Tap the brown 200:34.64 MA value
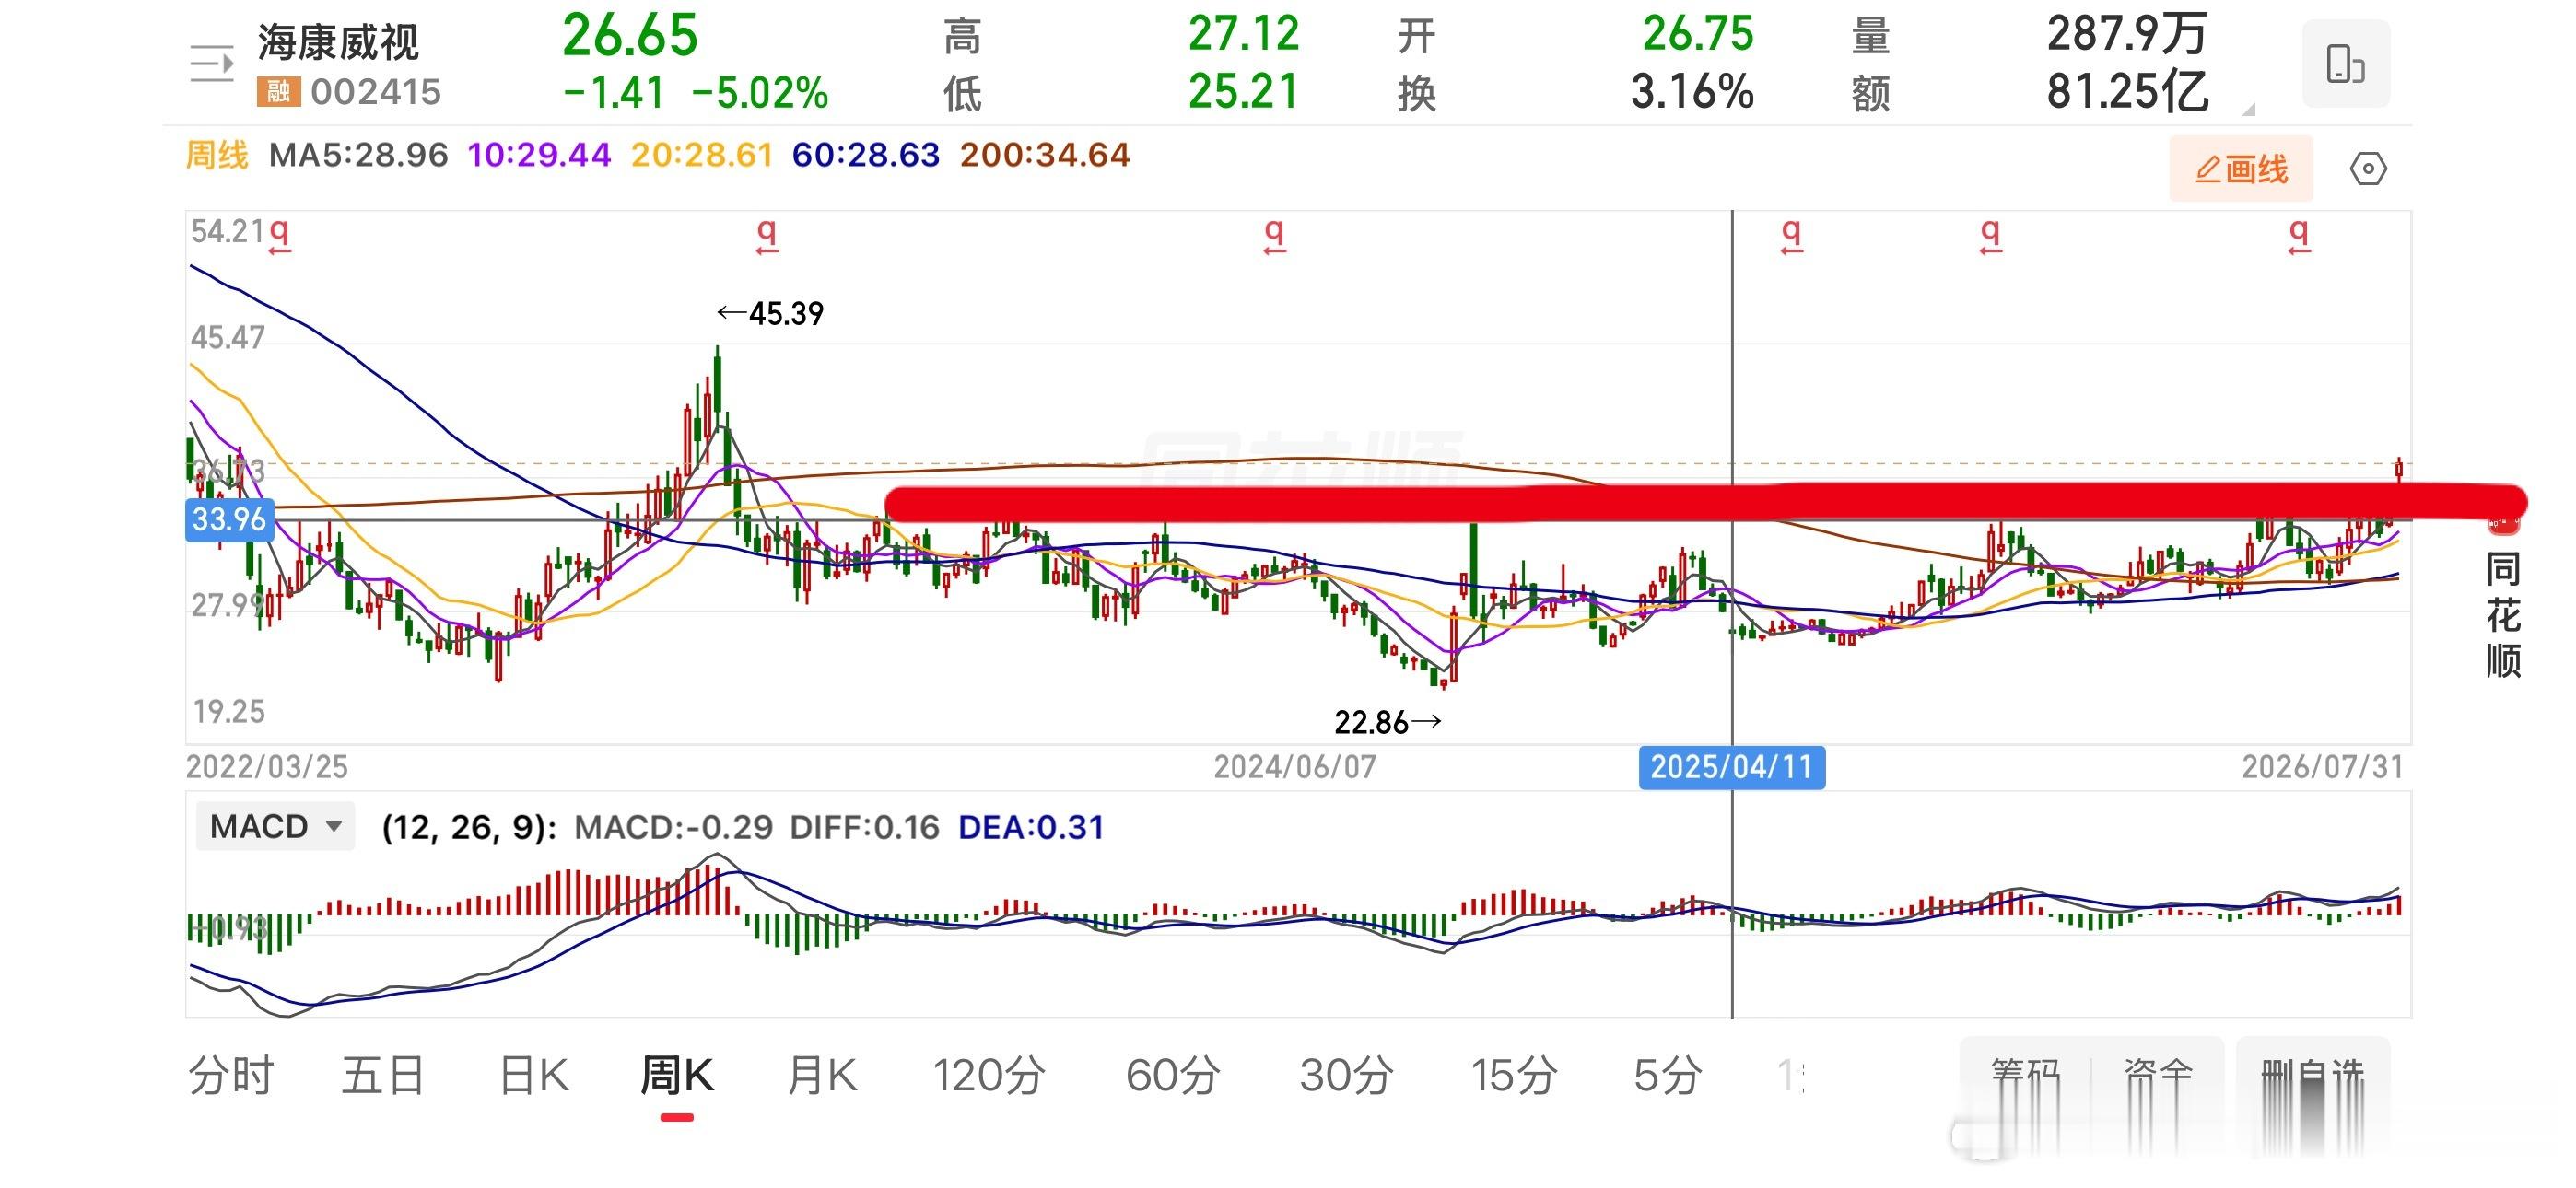Image resolution: width=2576 pixels, height=1188 pixels. pos(1045,155)
